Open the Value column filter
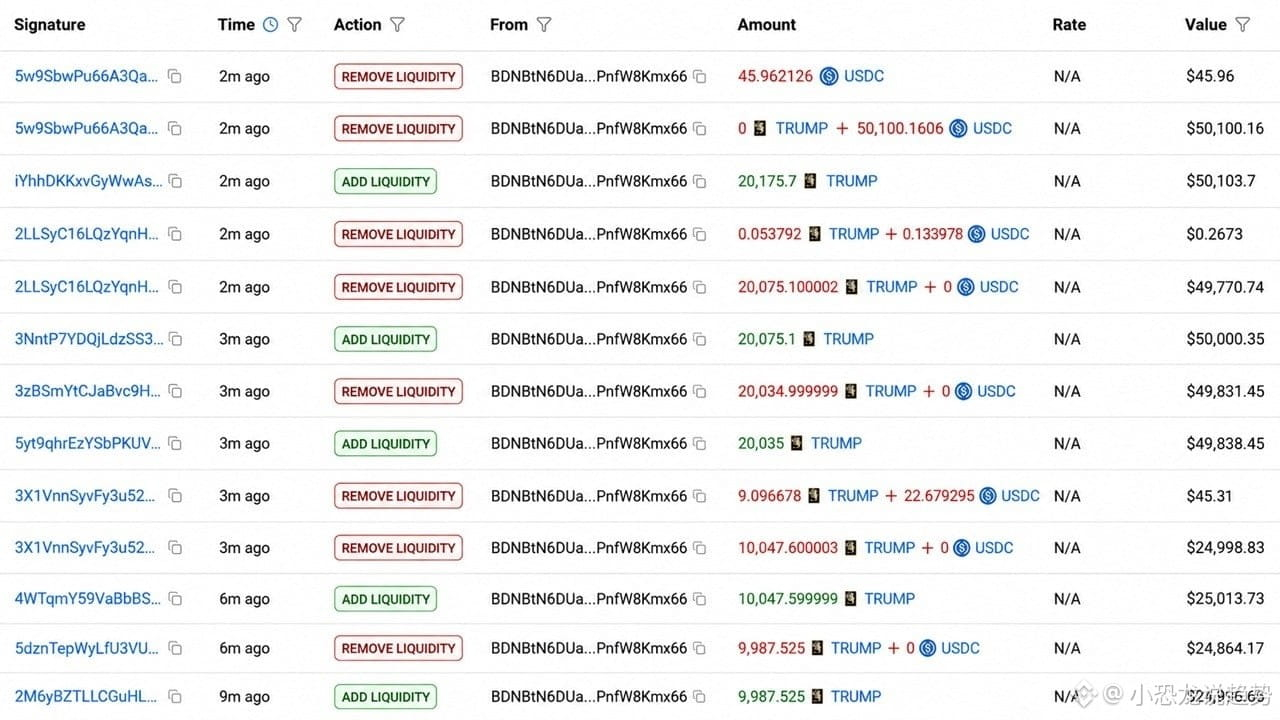Image resolution: width=1280 pixels, height=720 pixels. 1242,24
